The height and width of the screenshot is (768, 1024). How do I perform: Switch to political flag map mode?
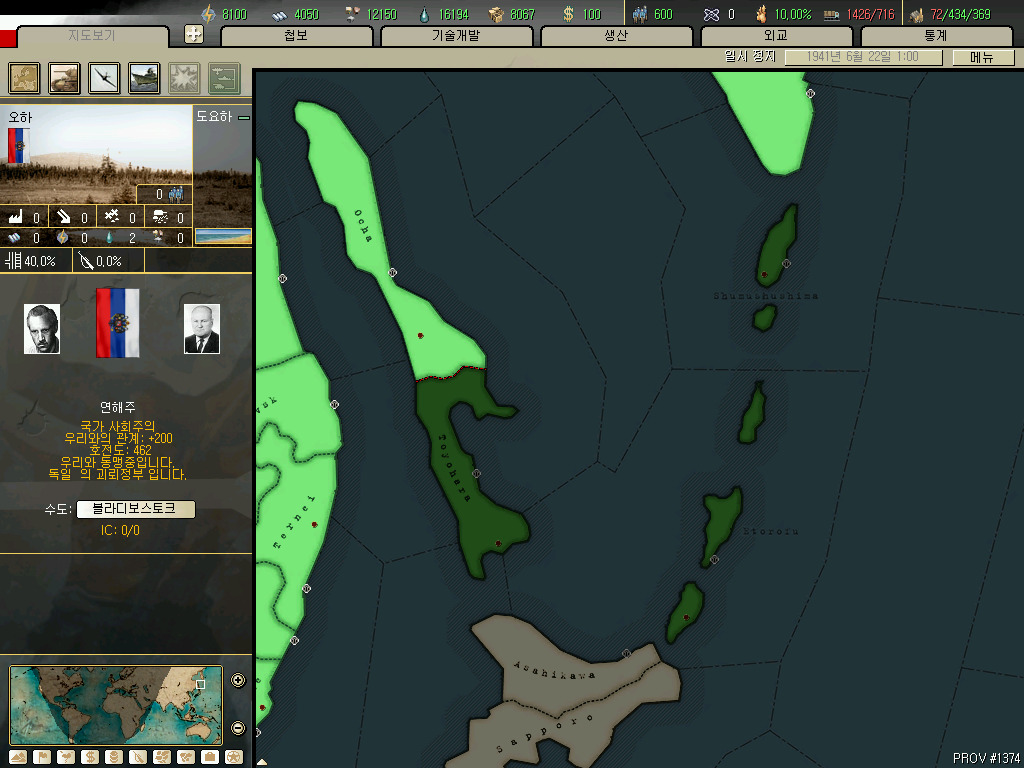tap(42, 757)
